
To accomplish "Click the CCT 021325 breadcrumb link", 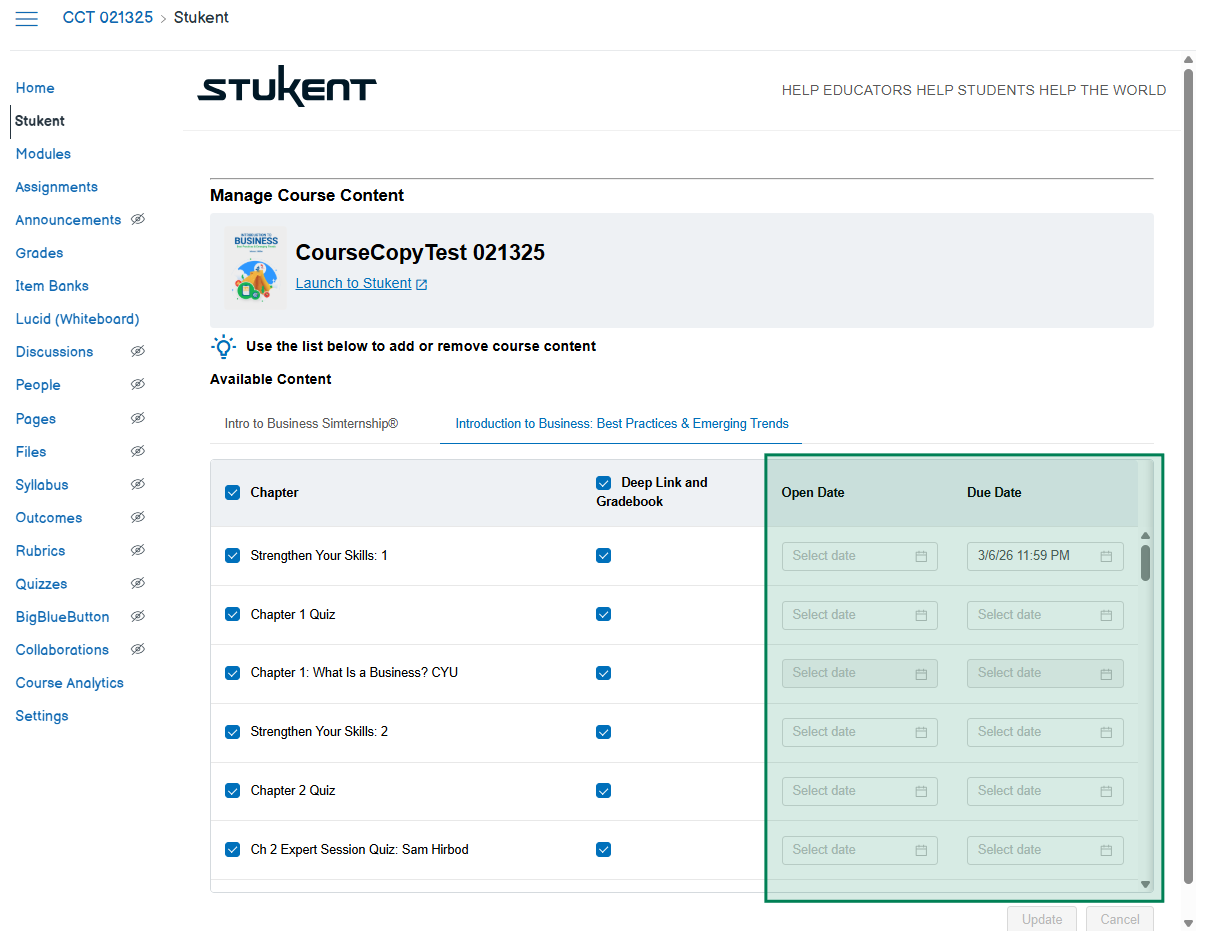I will [x=107, y=17].
